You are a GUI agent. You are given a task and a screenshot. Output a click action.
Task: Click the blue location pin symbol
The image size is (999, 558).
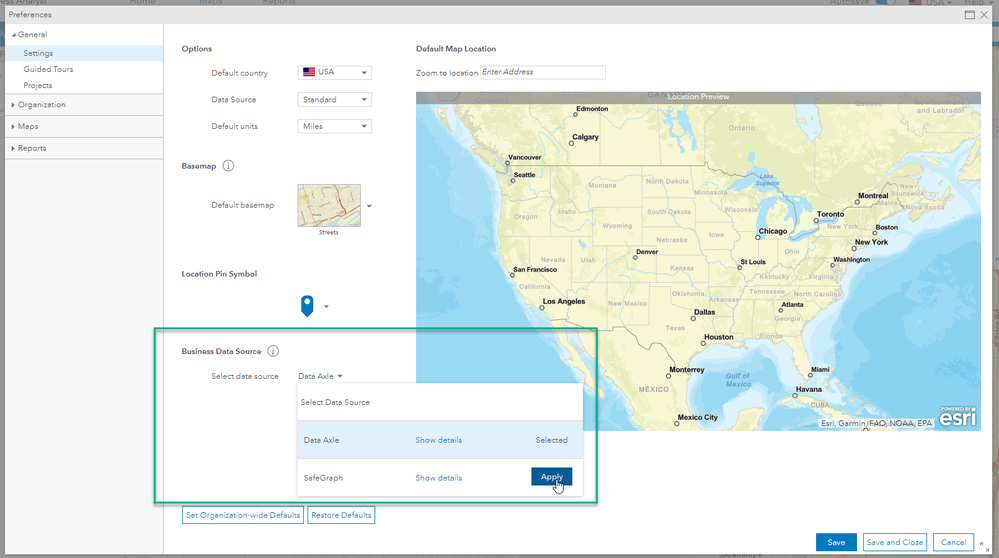pyautogui.click(x=307, y=306)
